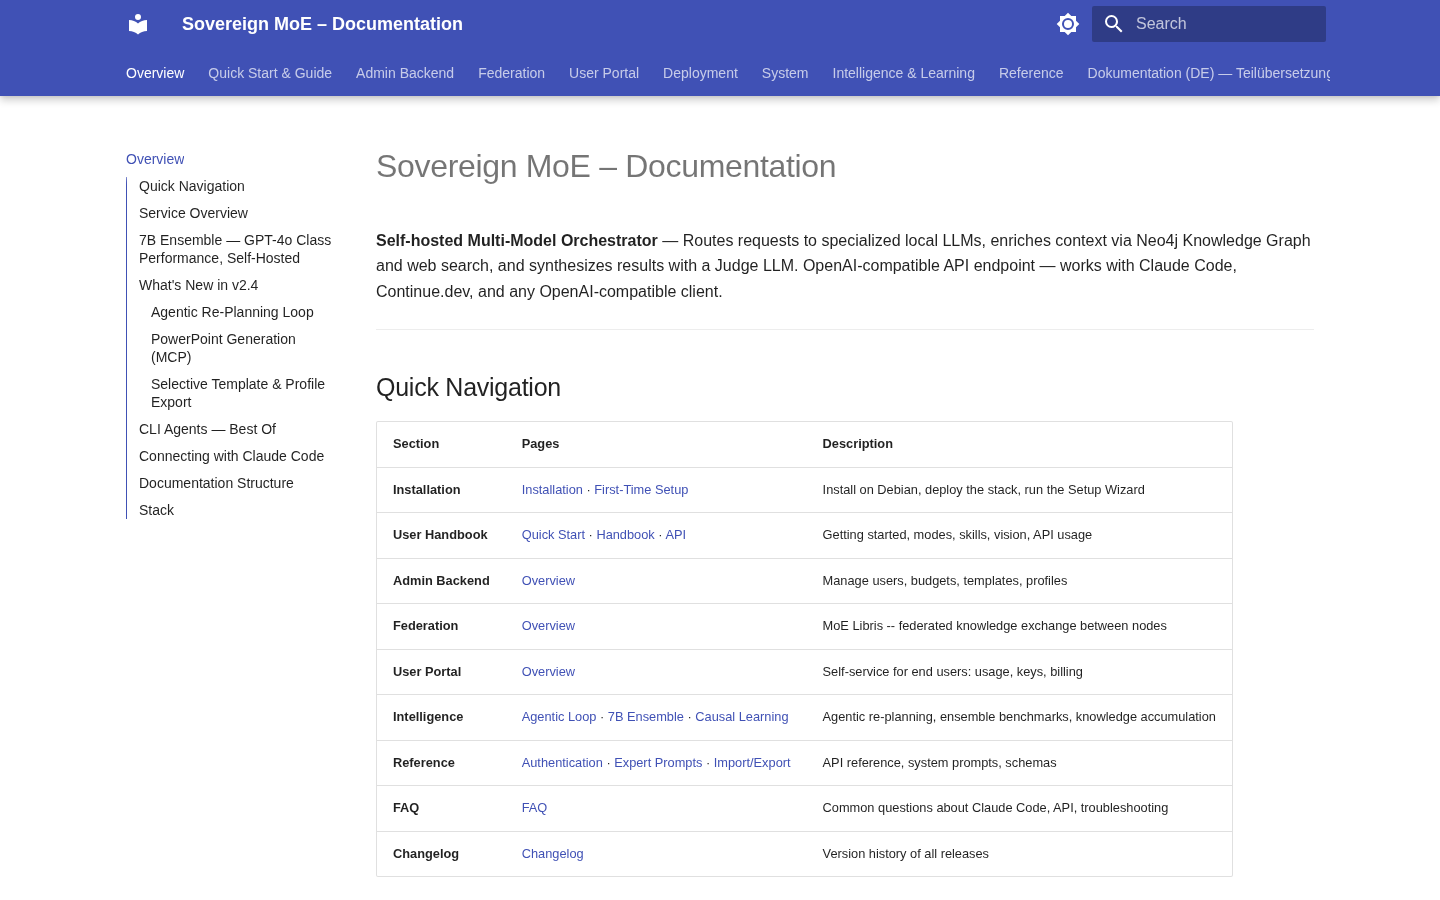1440x900 pixels.
Task: Open Connecting with Claude Code section
Action: point(231,456)
